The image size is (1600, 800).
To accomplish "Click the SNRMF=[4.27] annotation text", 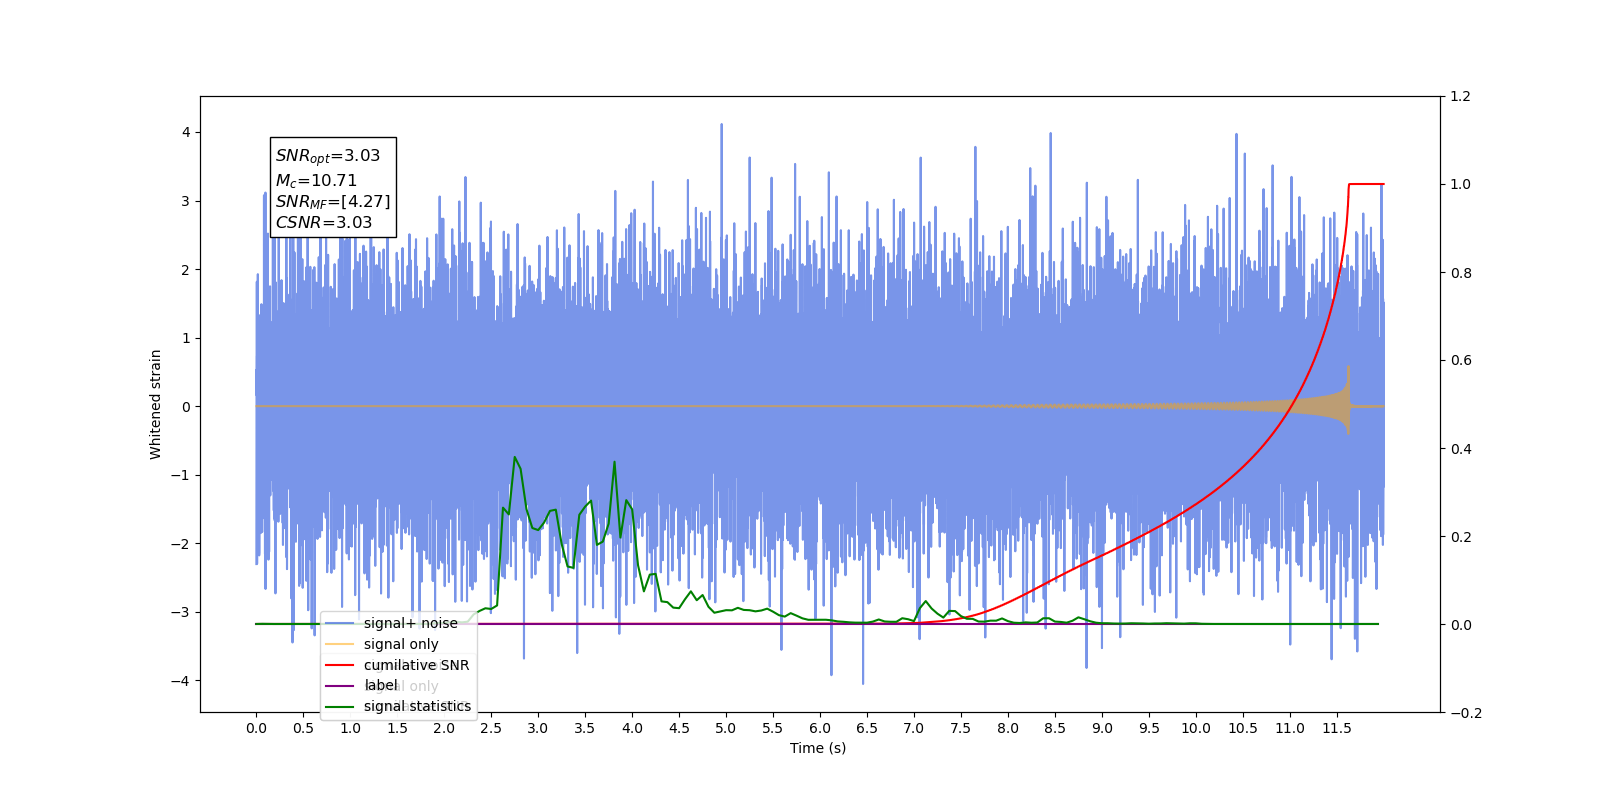I will coord(333,201).
